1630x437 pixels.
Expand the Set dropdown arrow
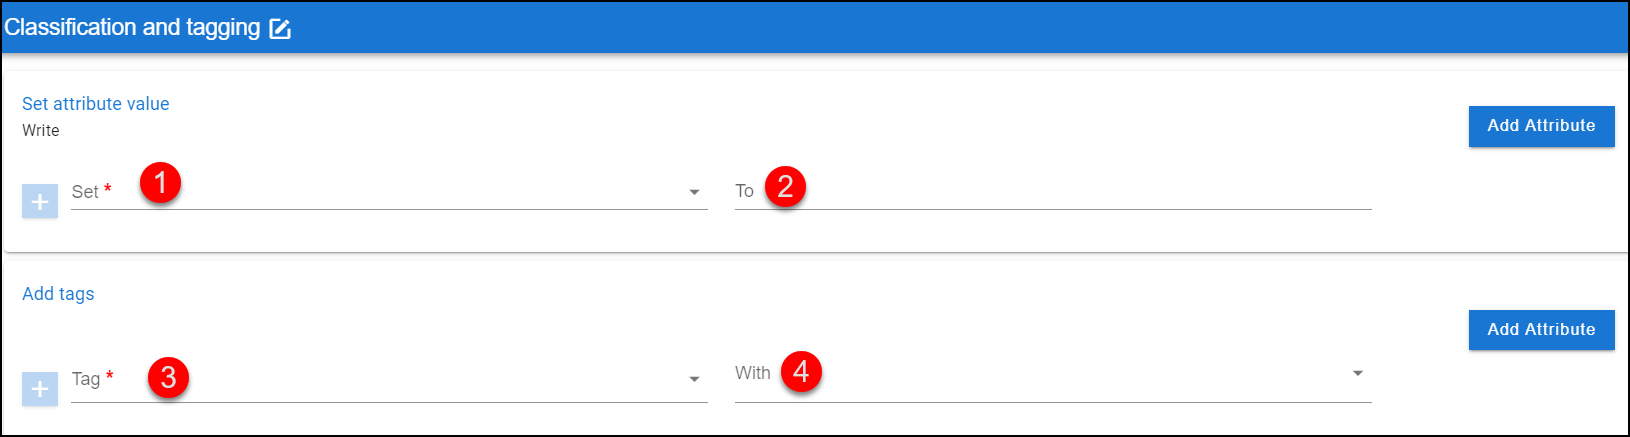[x=694, y=192]
